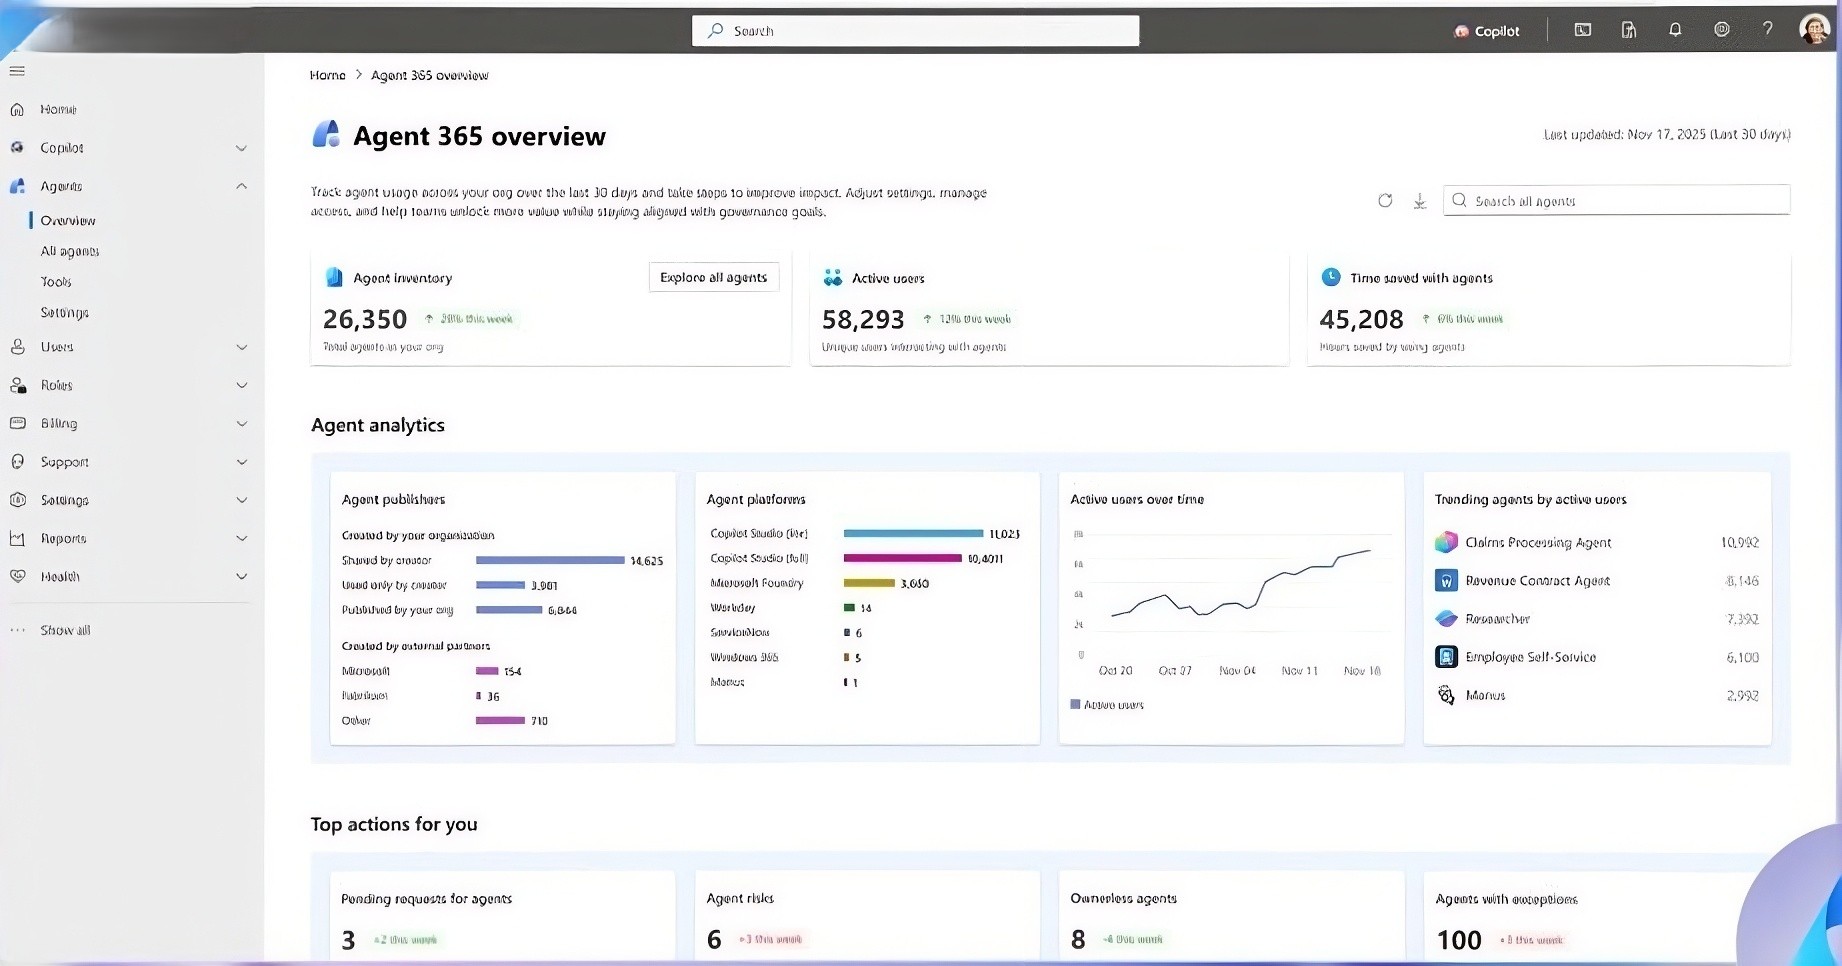1842x966 pixels.
Task: Click Explore all agents button
Action: tap(714, 277)
